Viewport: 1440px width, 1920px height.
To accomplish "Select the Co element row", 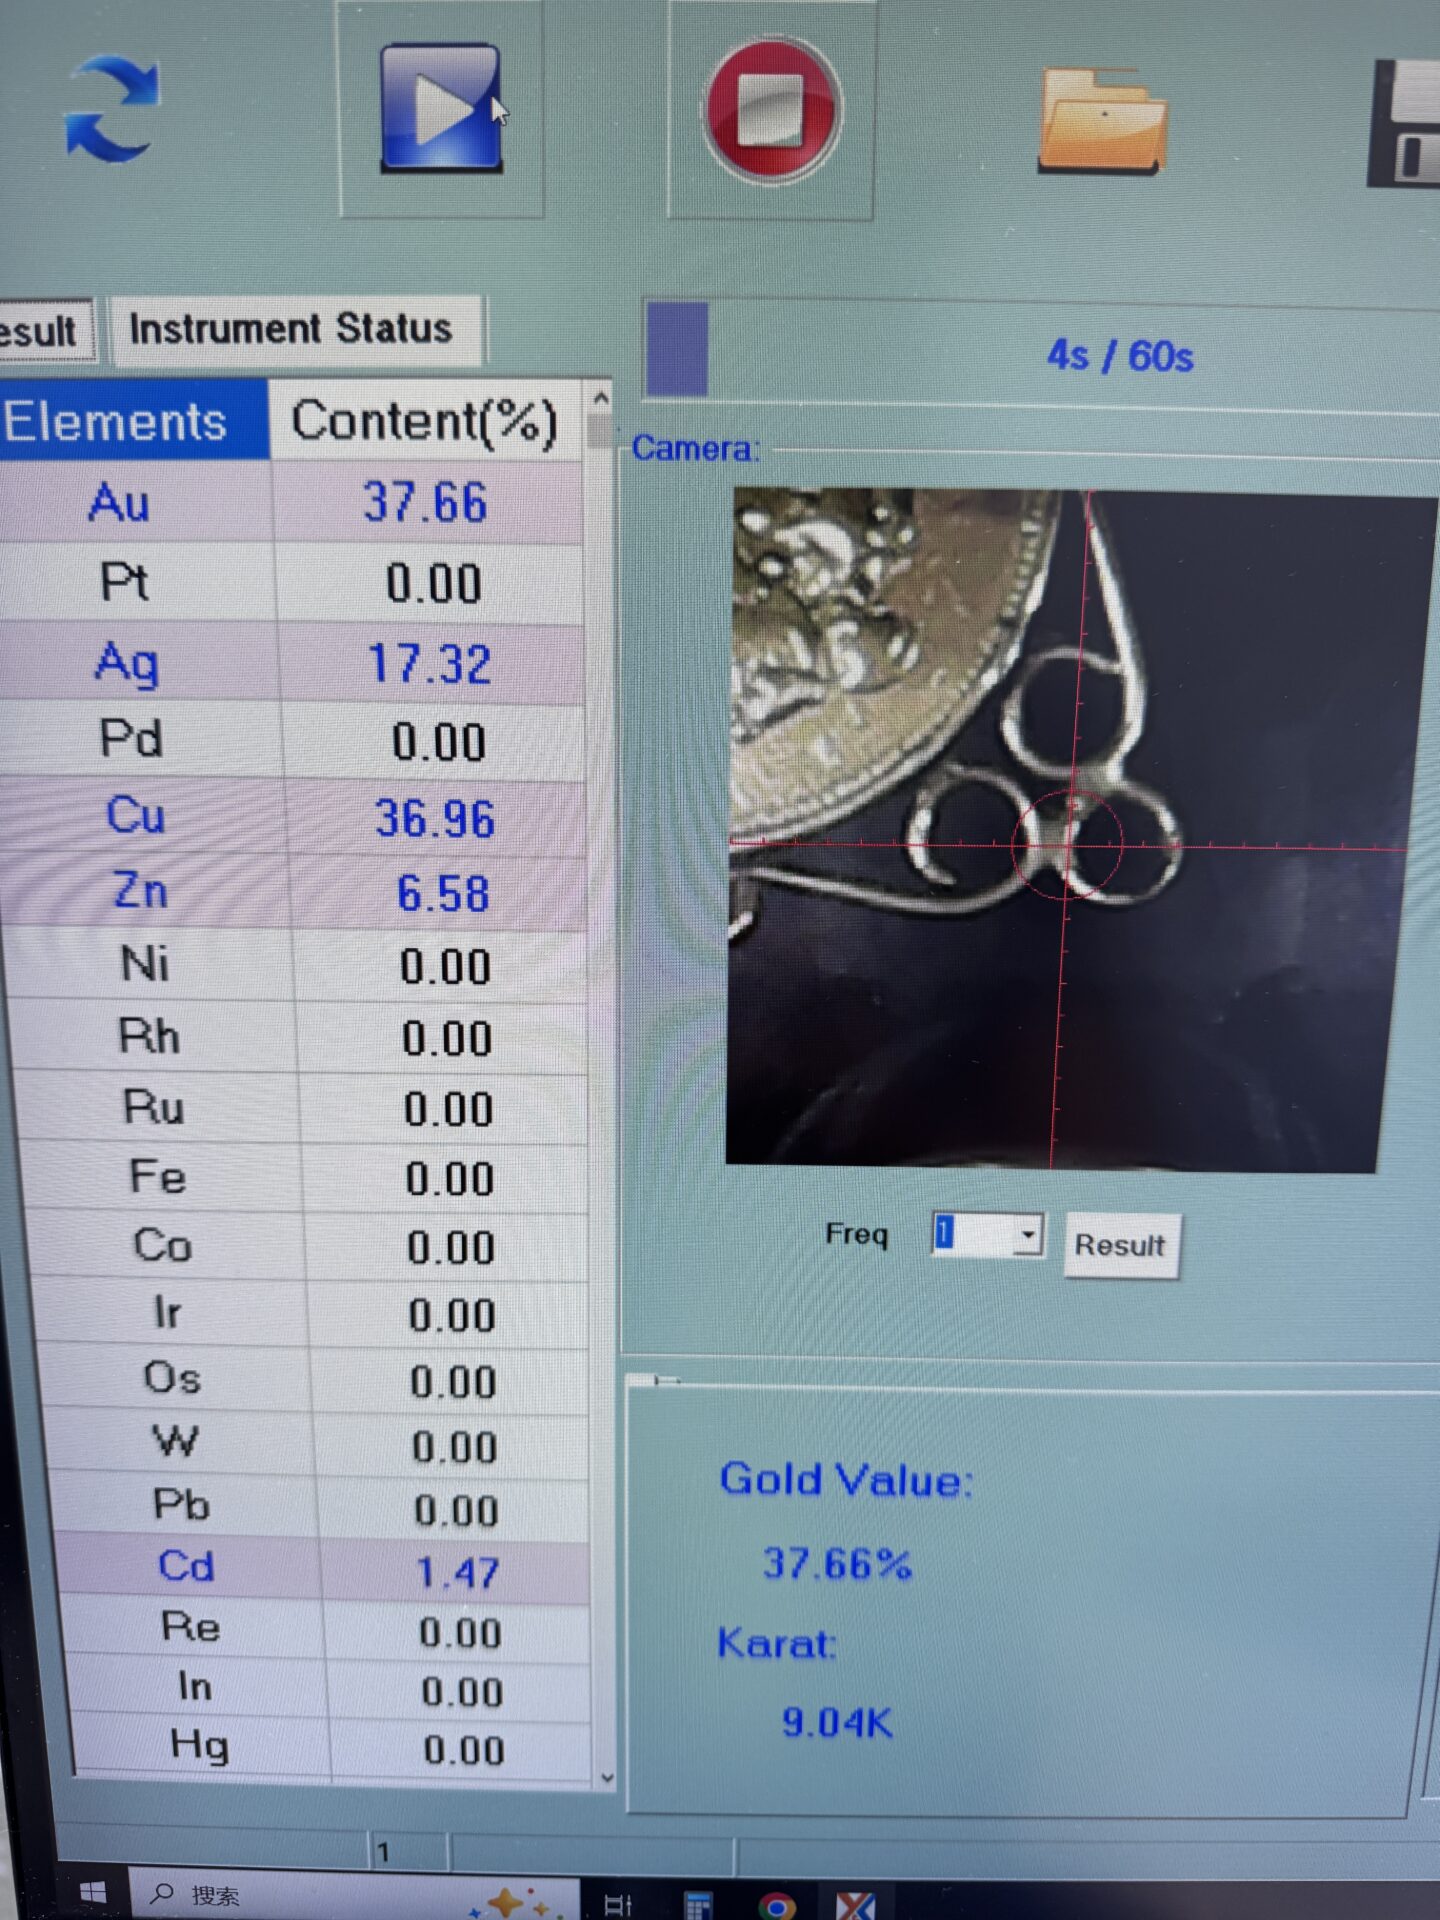I will (x=308, y=1247).
